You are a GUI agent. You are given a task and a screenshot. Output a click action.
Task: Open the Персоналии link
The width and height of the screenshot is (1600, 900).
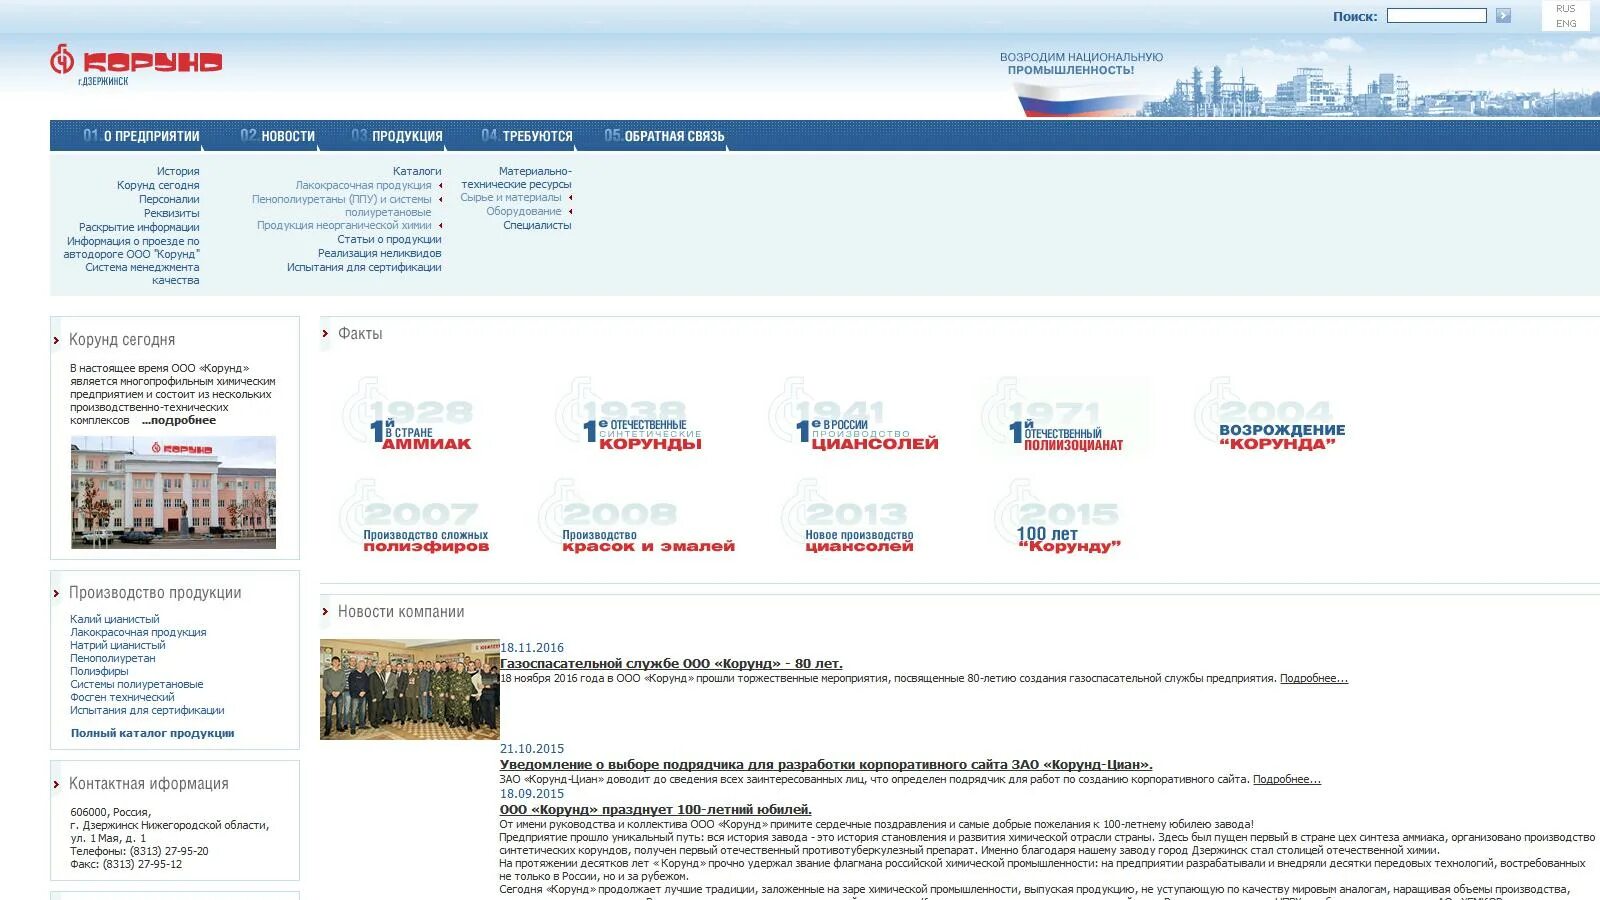[x=169, y=200]
